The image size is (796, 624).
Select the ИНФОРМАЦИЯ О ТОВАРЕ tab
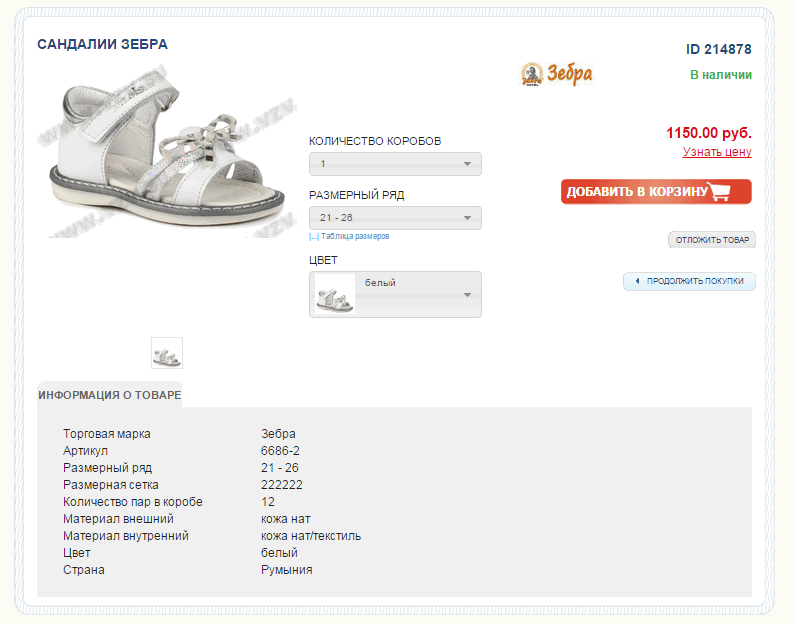pos(110,395)
